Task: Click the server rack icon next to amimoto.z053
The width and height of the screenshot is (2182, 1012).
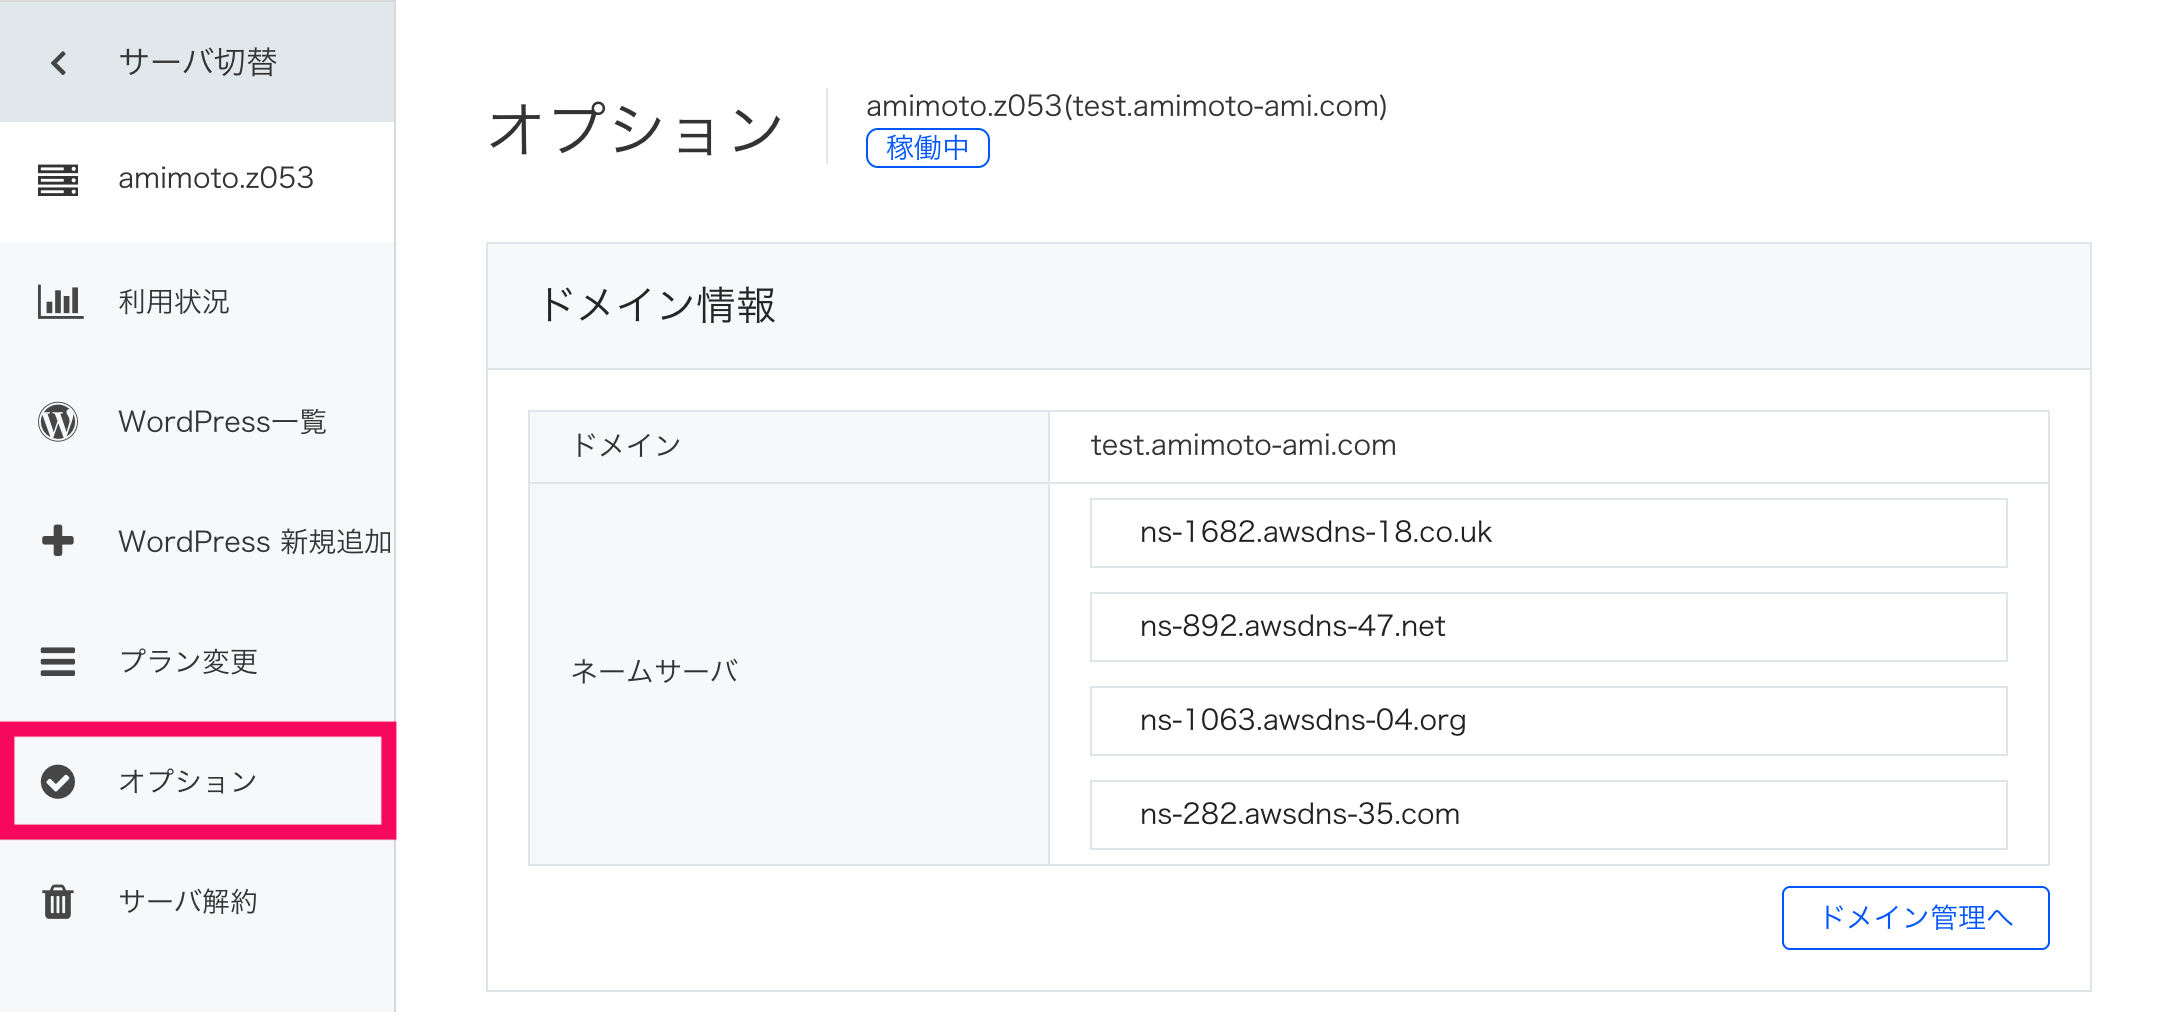Action: 58,180
